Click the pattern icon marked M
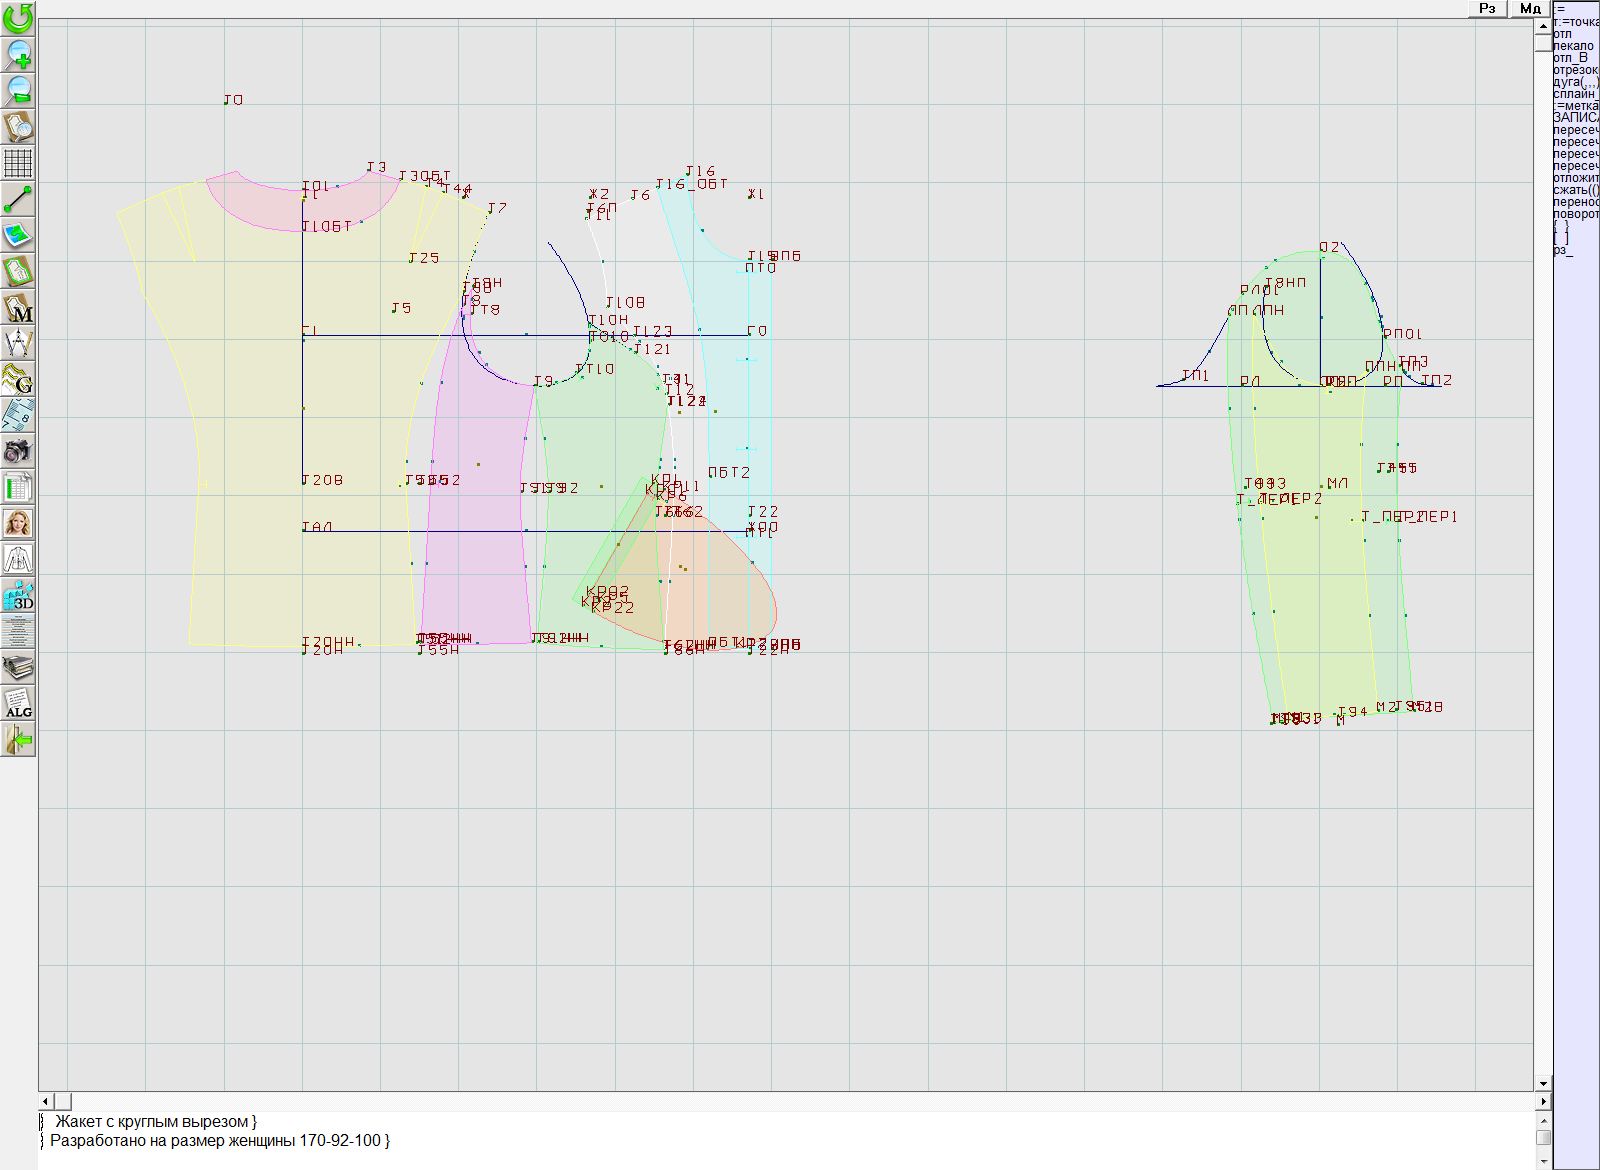This screenshot has width=1600, height=1170. pyautogui.click(x=18, y=308)
